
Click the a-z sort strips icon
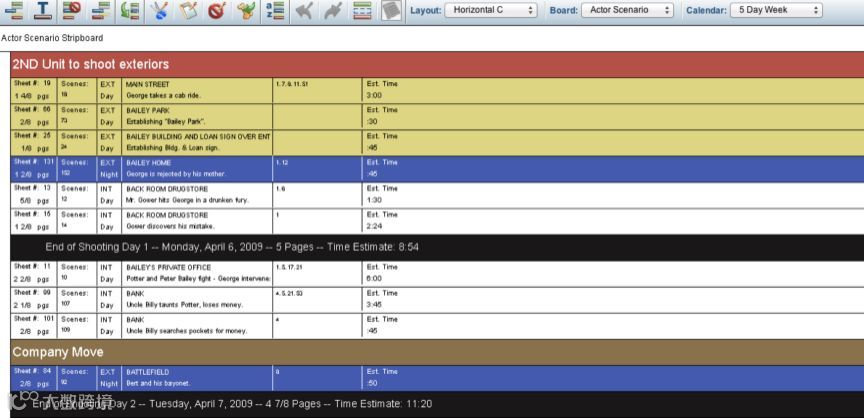[x=274, y=10]
